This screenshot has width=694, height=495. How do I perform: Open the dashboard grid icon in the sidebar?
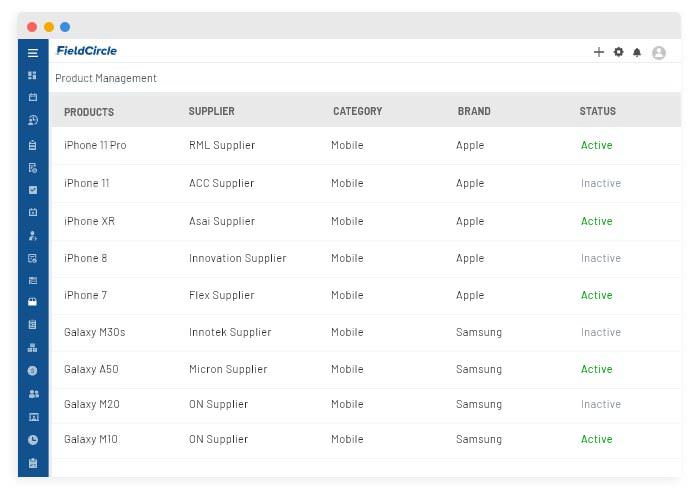(32, 75)
